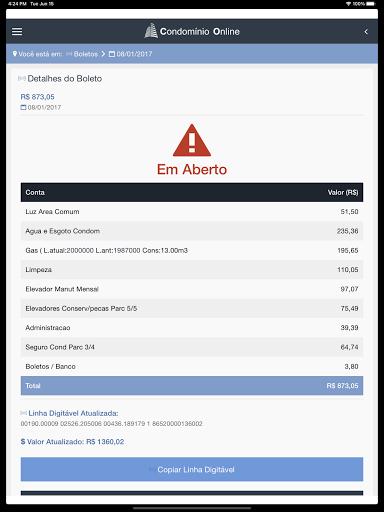Click due date 08/01/2017 under amount
Image resolution: width=384 pixels, height=512 pixels.
44,107
